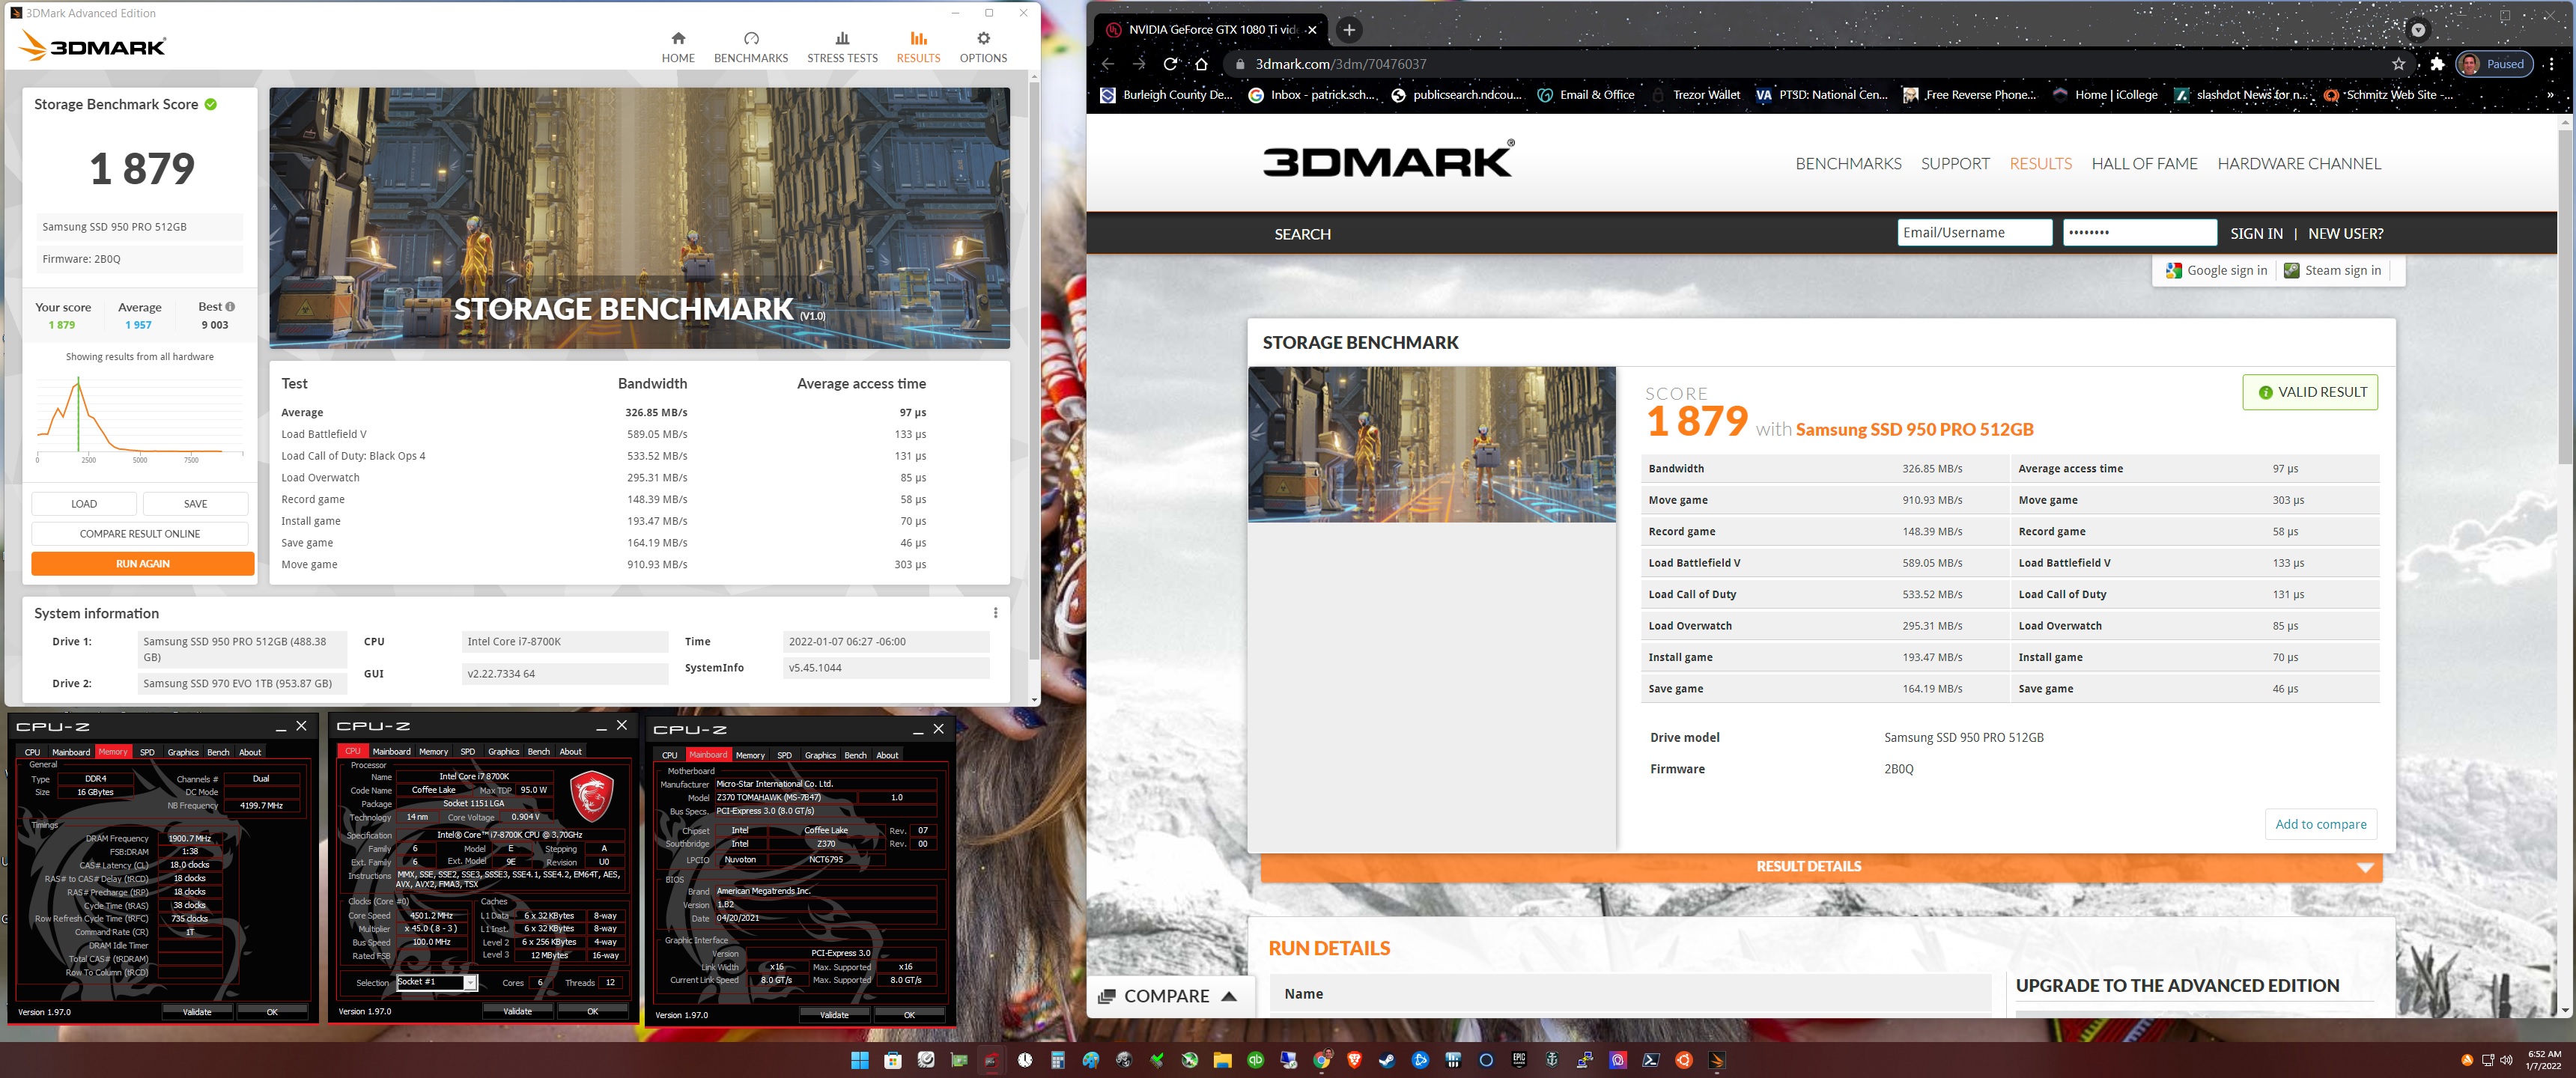This screenshot has width=2576, height=1078.
Task: Open the Paused profile button
Action: (x=2494, y=64)
